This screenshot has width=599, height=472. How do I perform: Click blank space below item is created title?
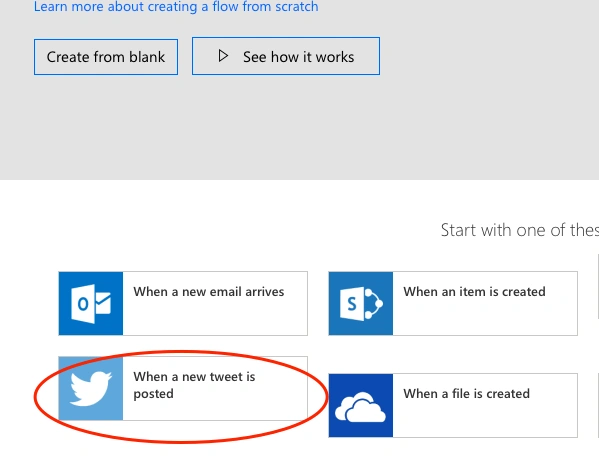[x=484, y=317]
